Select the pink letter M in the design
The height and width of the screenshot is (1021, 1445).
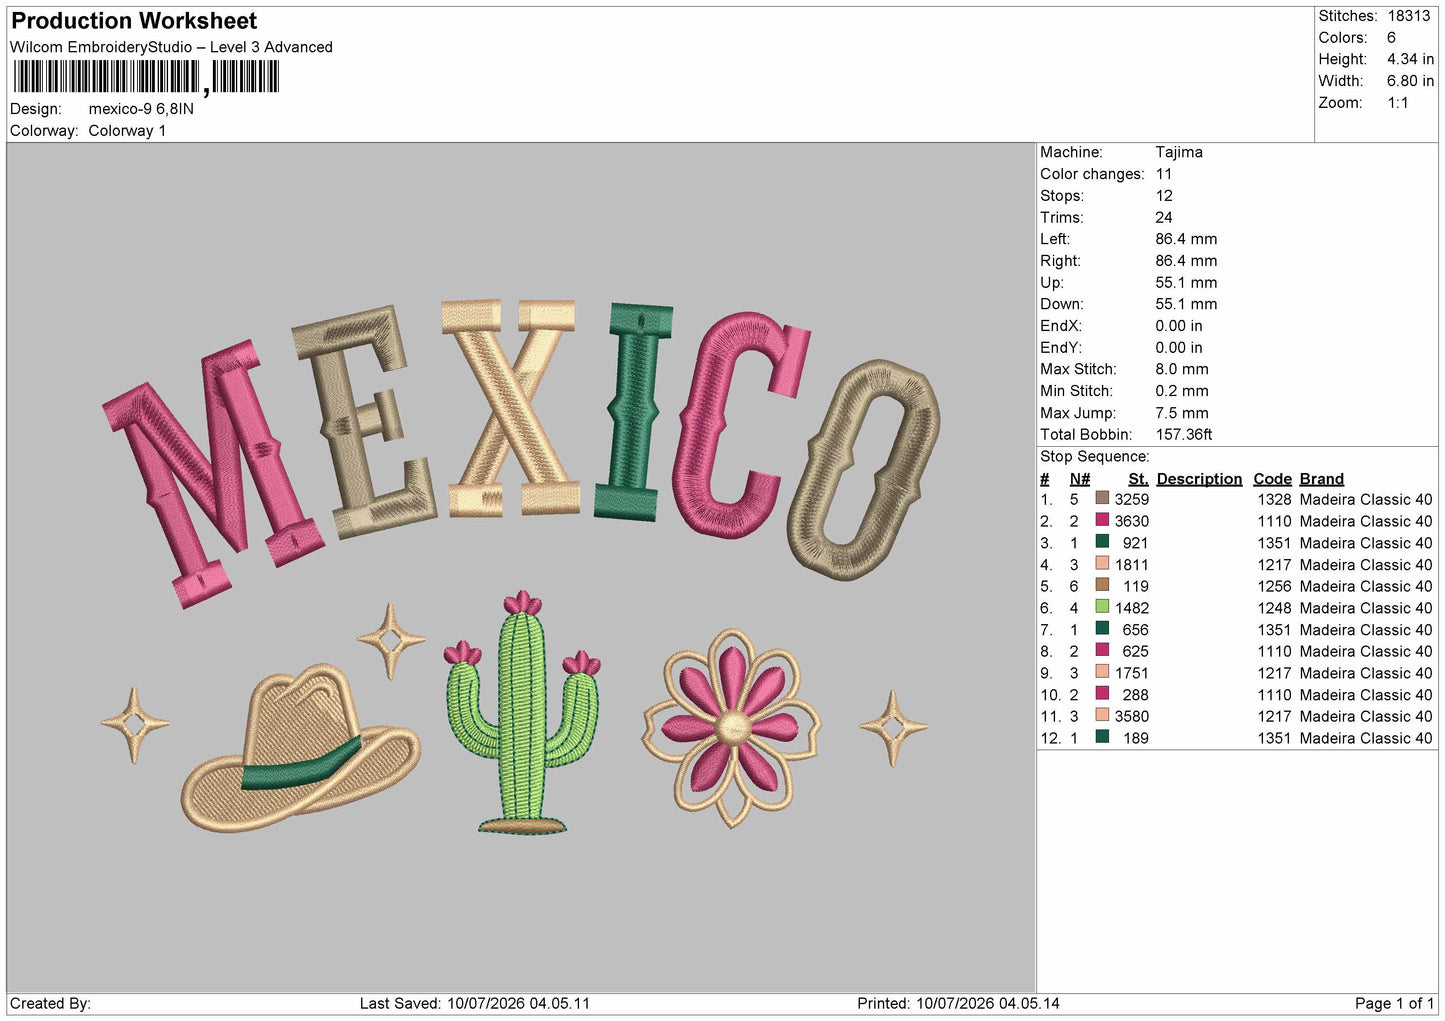[x=214, y=473]
